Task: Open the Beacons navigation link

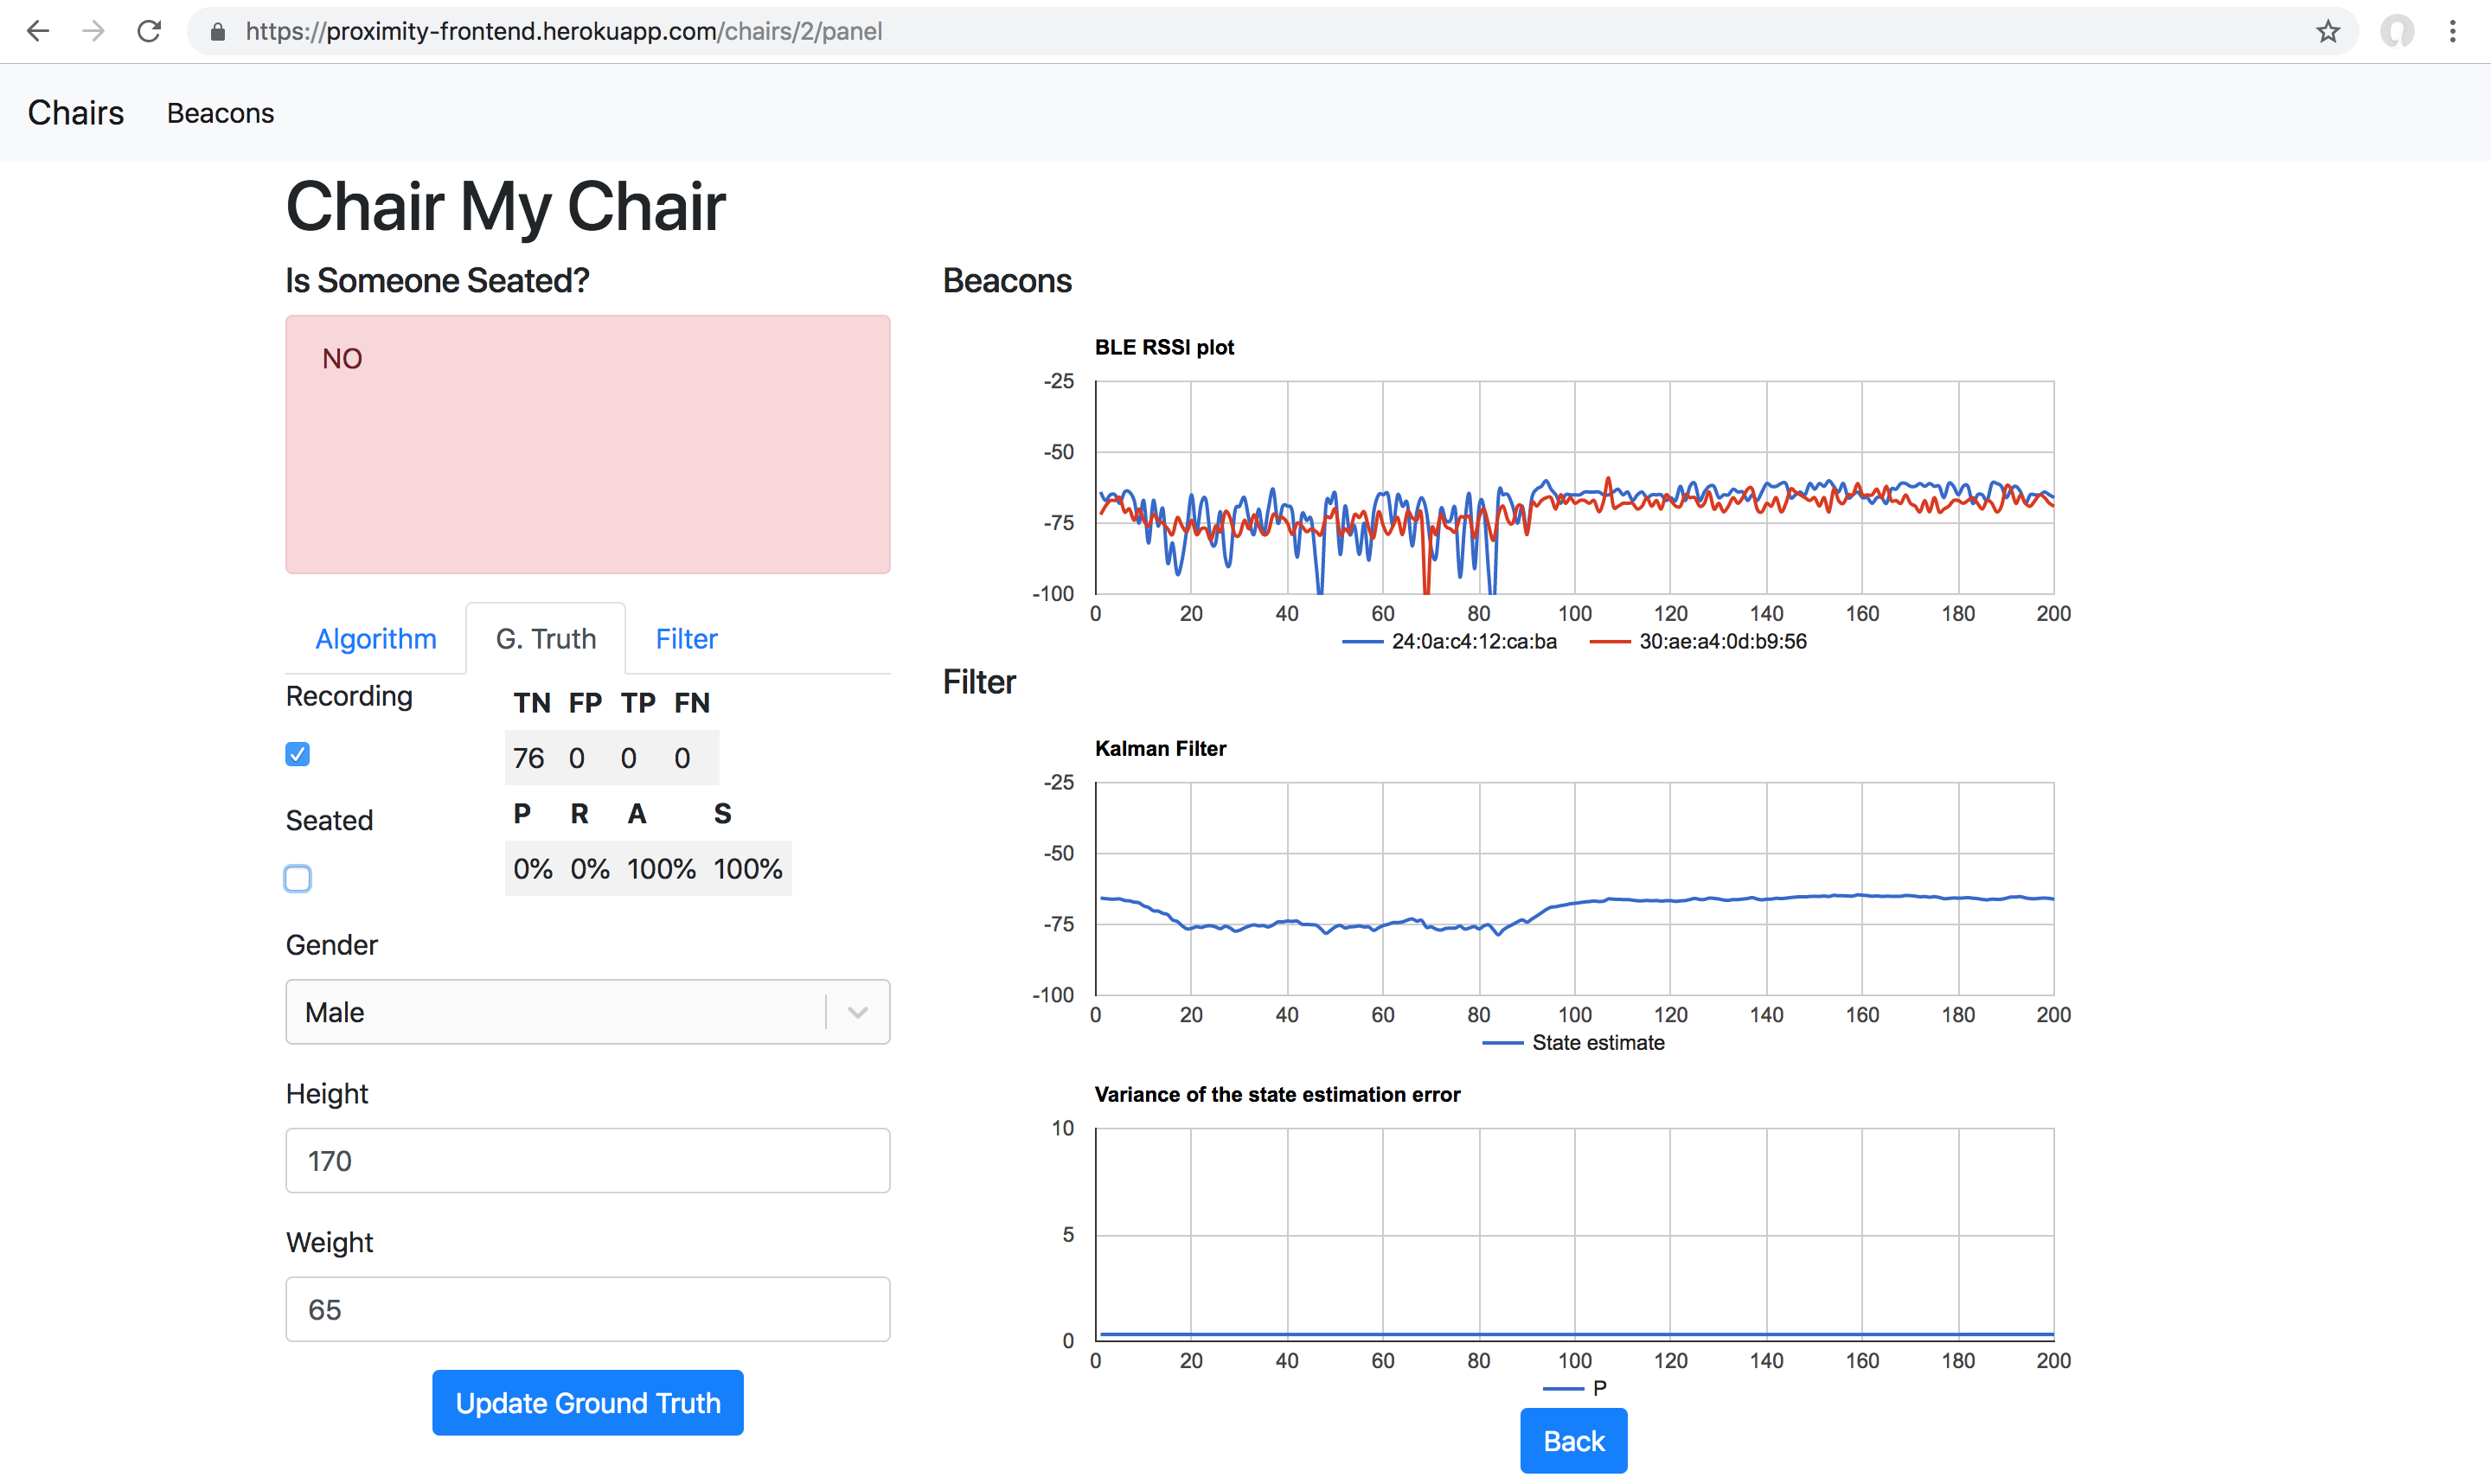Action: (220, 114)
